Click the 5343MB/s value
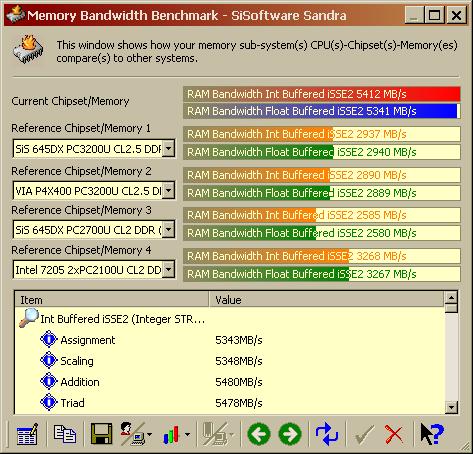Screen dimensions: 473x454 click(x=239, y=340)
